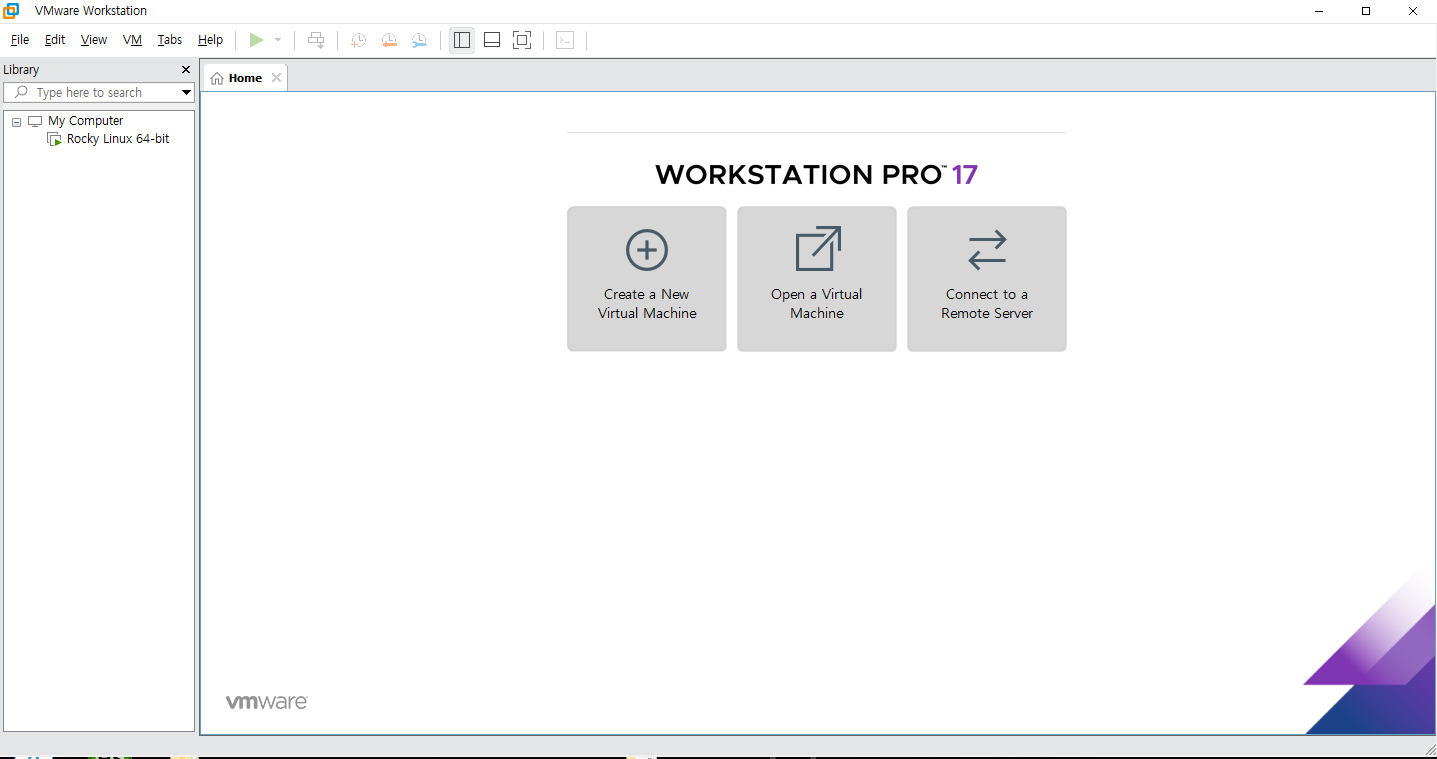Open the File menu
The image size is (1437, 759).
(x=20, y=40)
